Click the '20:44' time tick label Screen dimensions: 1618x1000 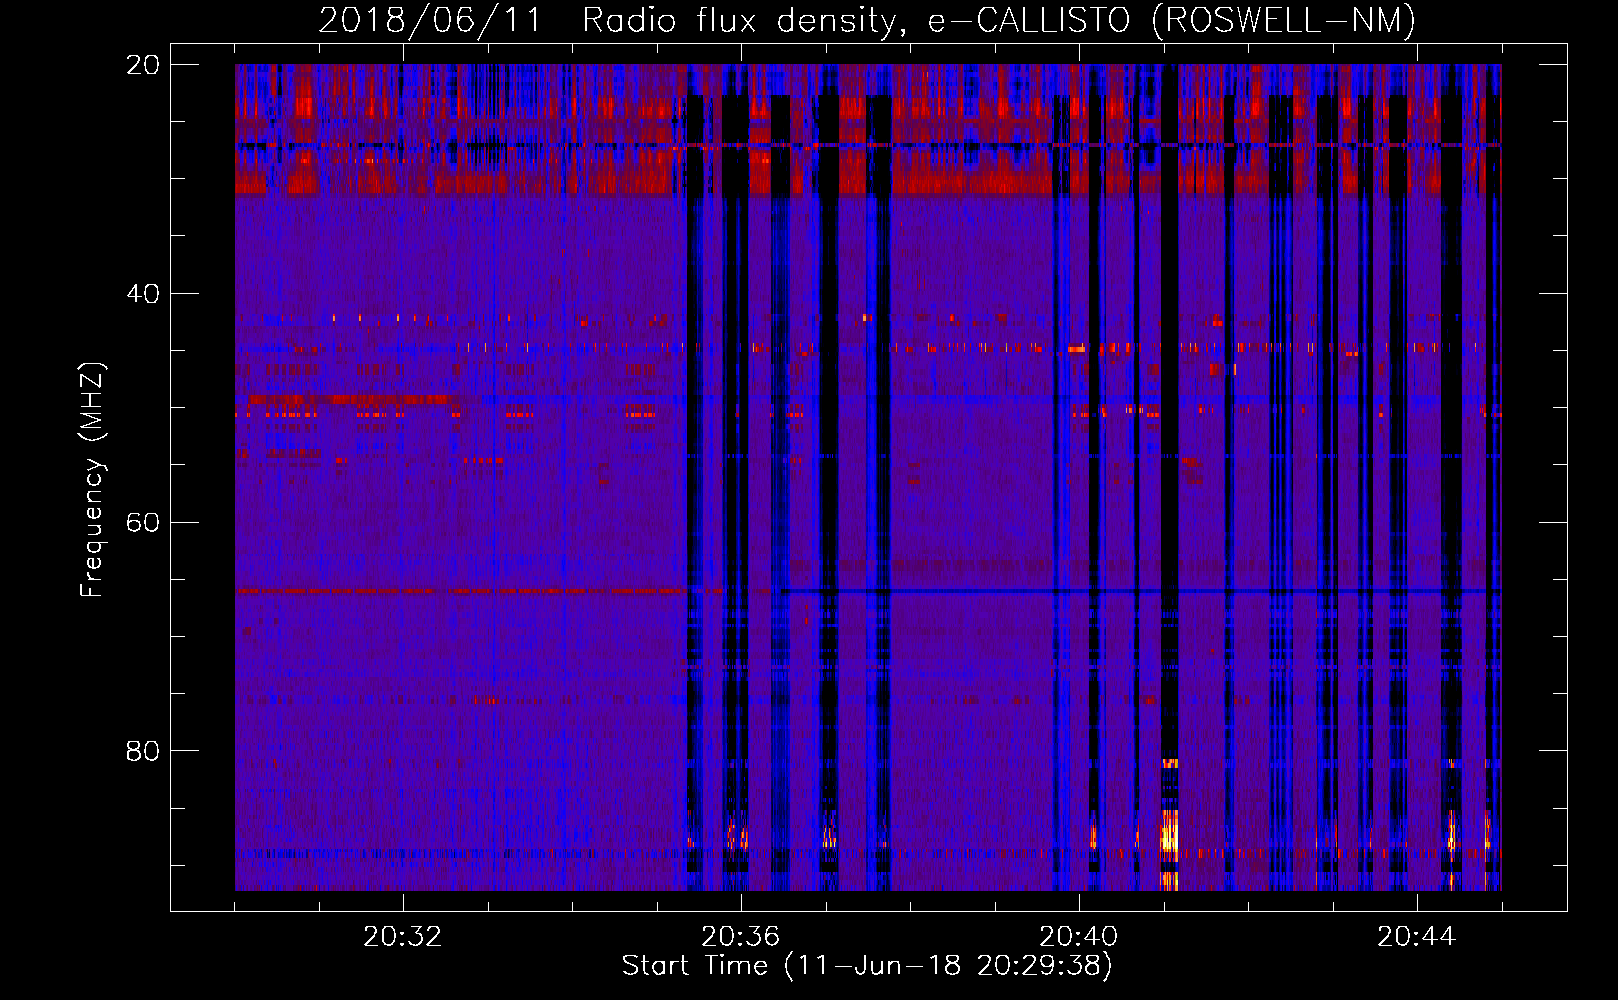(x=1416, y=937)
